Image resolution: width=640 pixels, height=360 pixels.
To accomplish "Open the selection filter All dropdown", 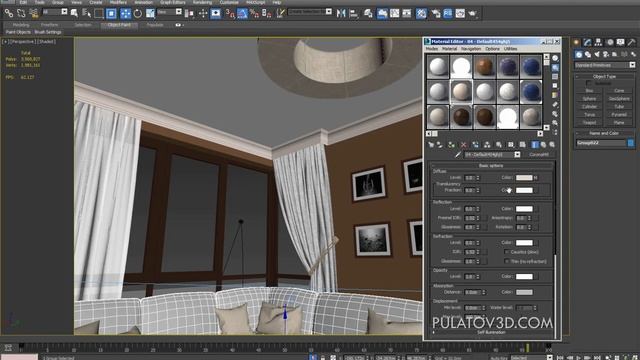I will pos(55,12).
